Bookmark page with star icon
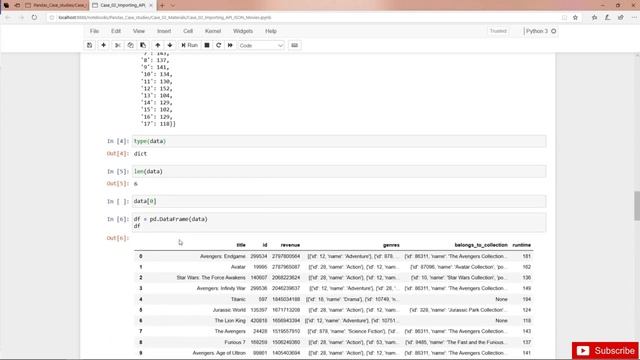The width and height of the screenshot is (640, 360). [x=576, y=18]
